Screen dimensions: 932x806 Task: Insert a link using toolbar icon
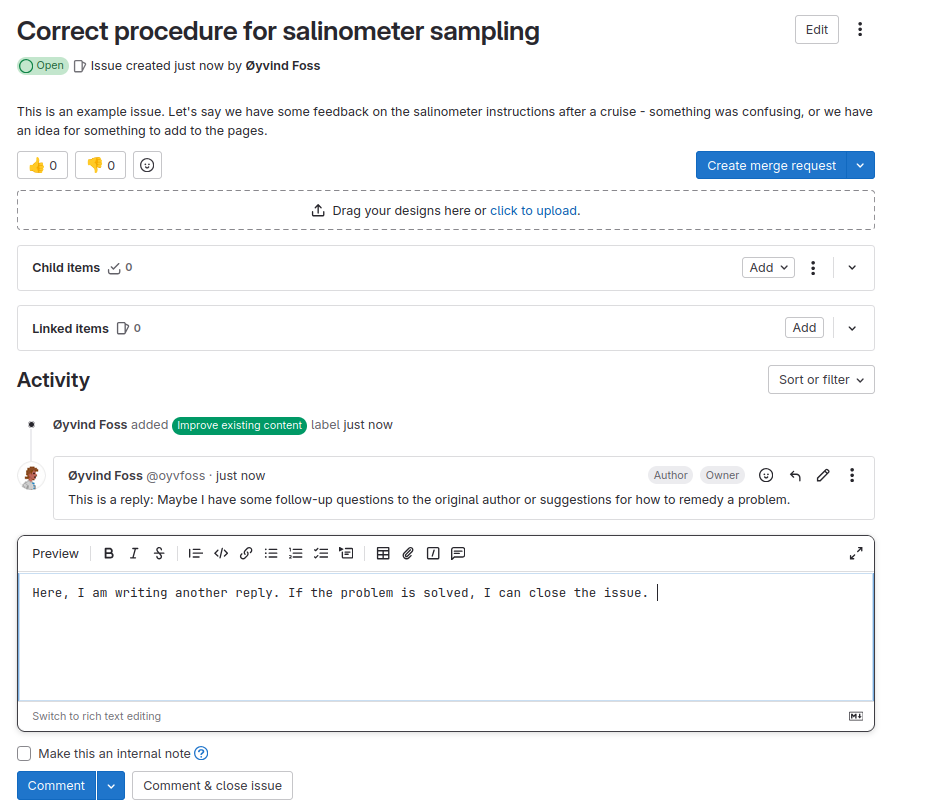[246, 553]
